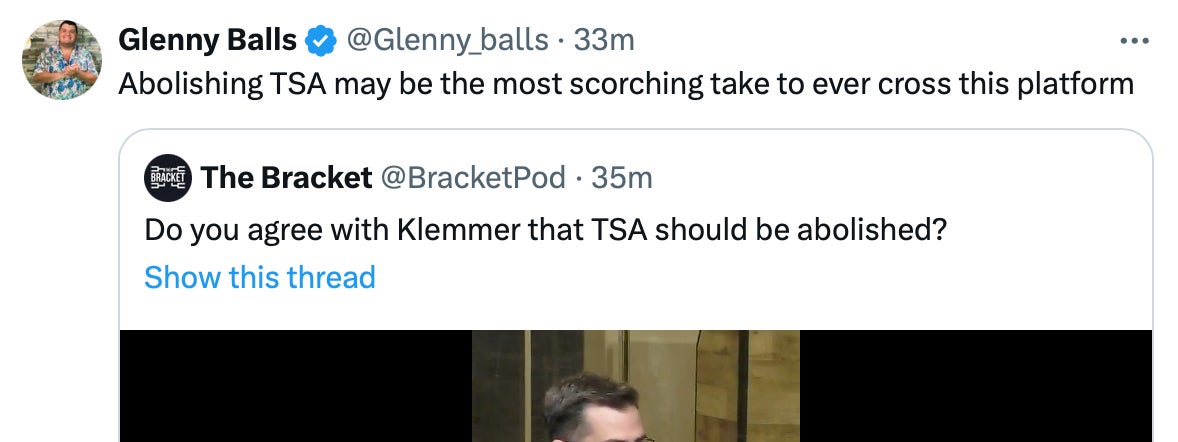Open the Glenny Balls display name link
Image resolution: width=1178 pixels, height=442 pixels.
click(x=208, y=41)
